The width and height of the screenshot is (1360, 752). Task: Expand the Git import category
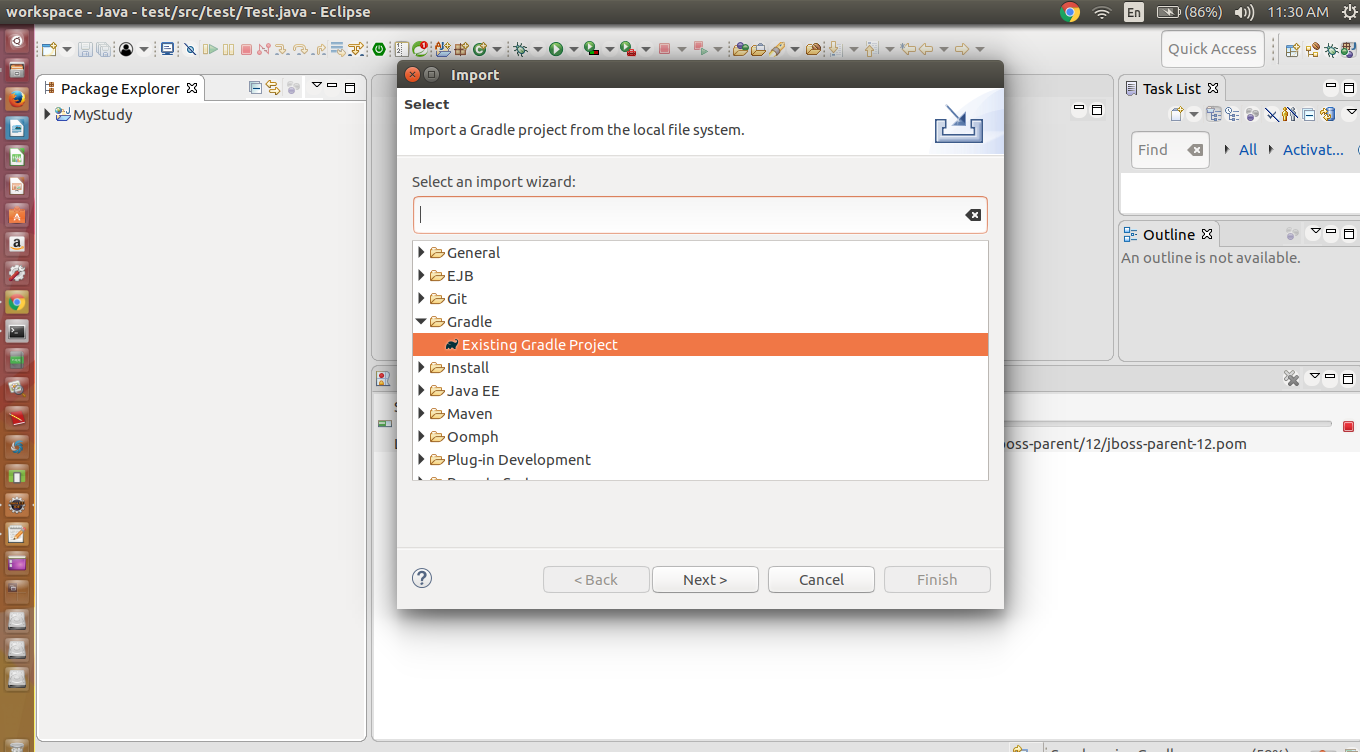(x=421, y=298)
